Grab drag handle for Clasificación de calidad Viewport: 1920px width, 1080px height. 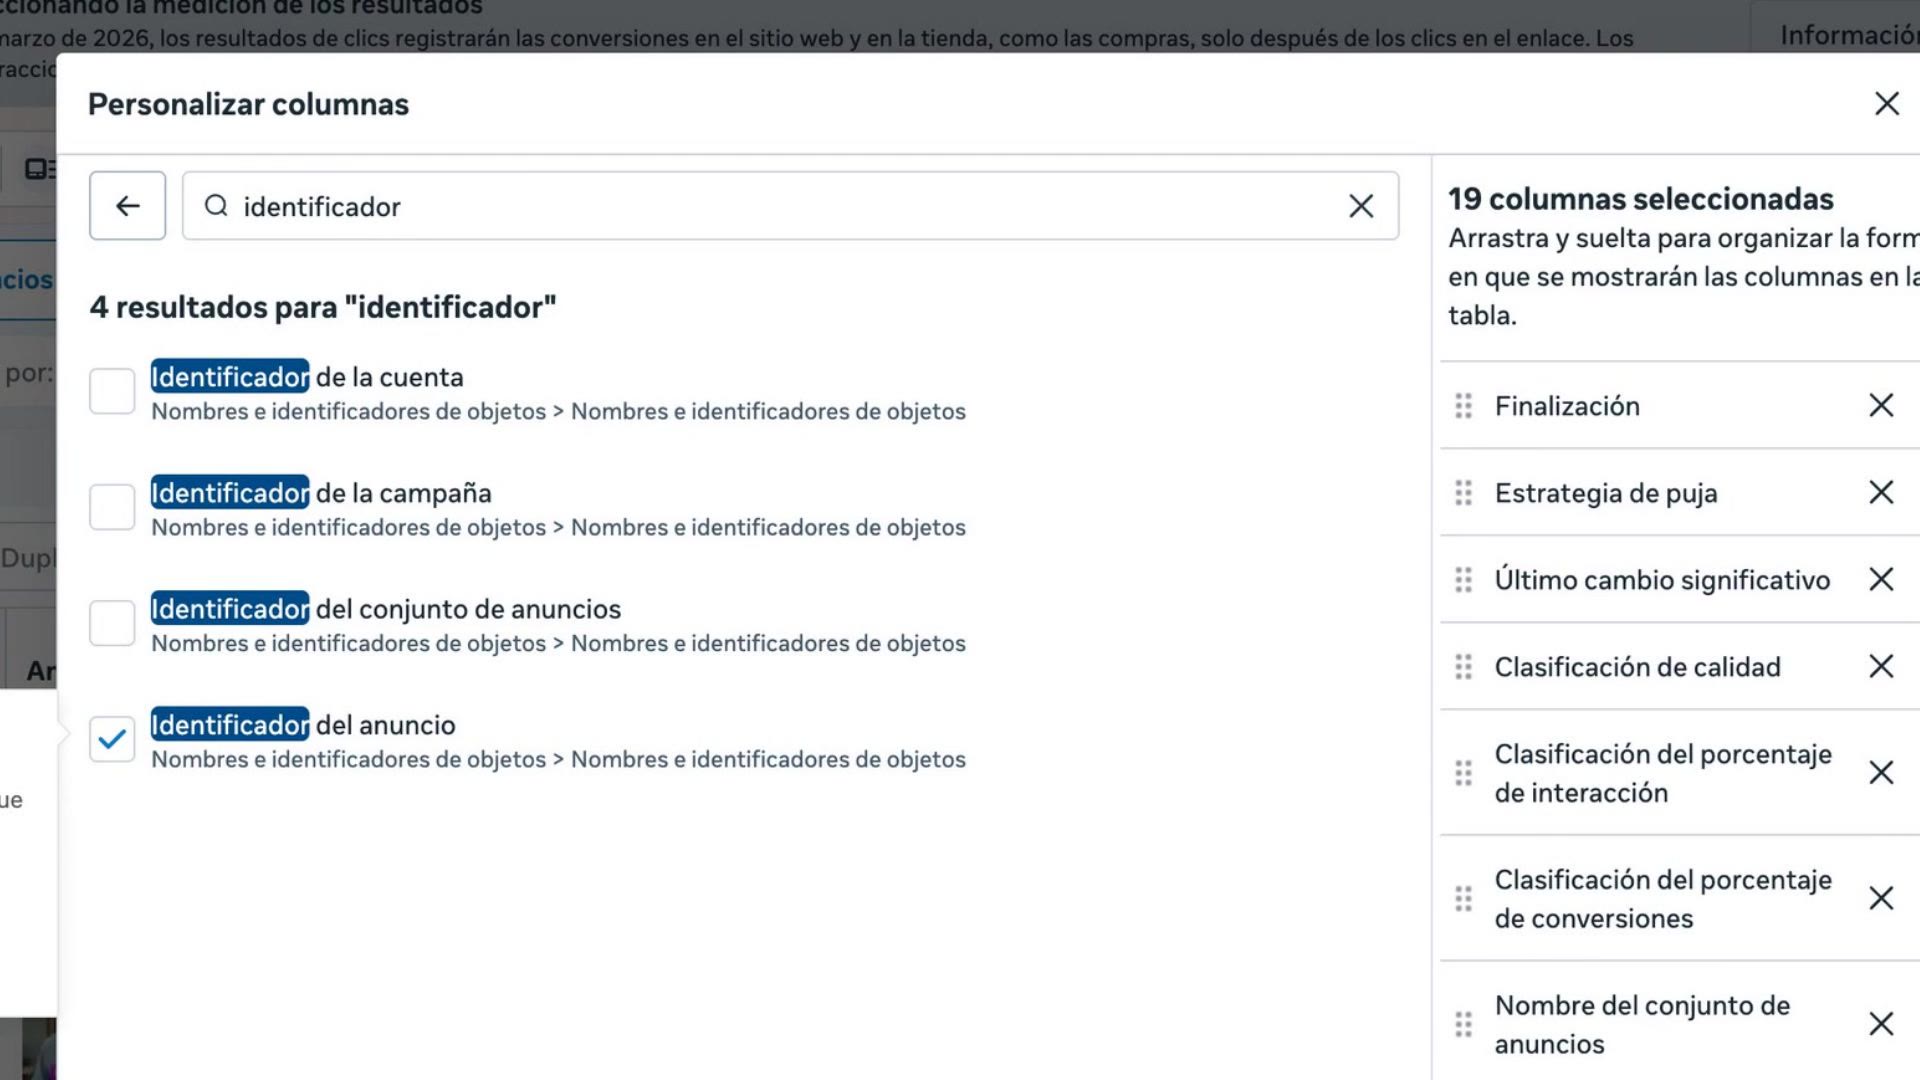point(1463,666)
